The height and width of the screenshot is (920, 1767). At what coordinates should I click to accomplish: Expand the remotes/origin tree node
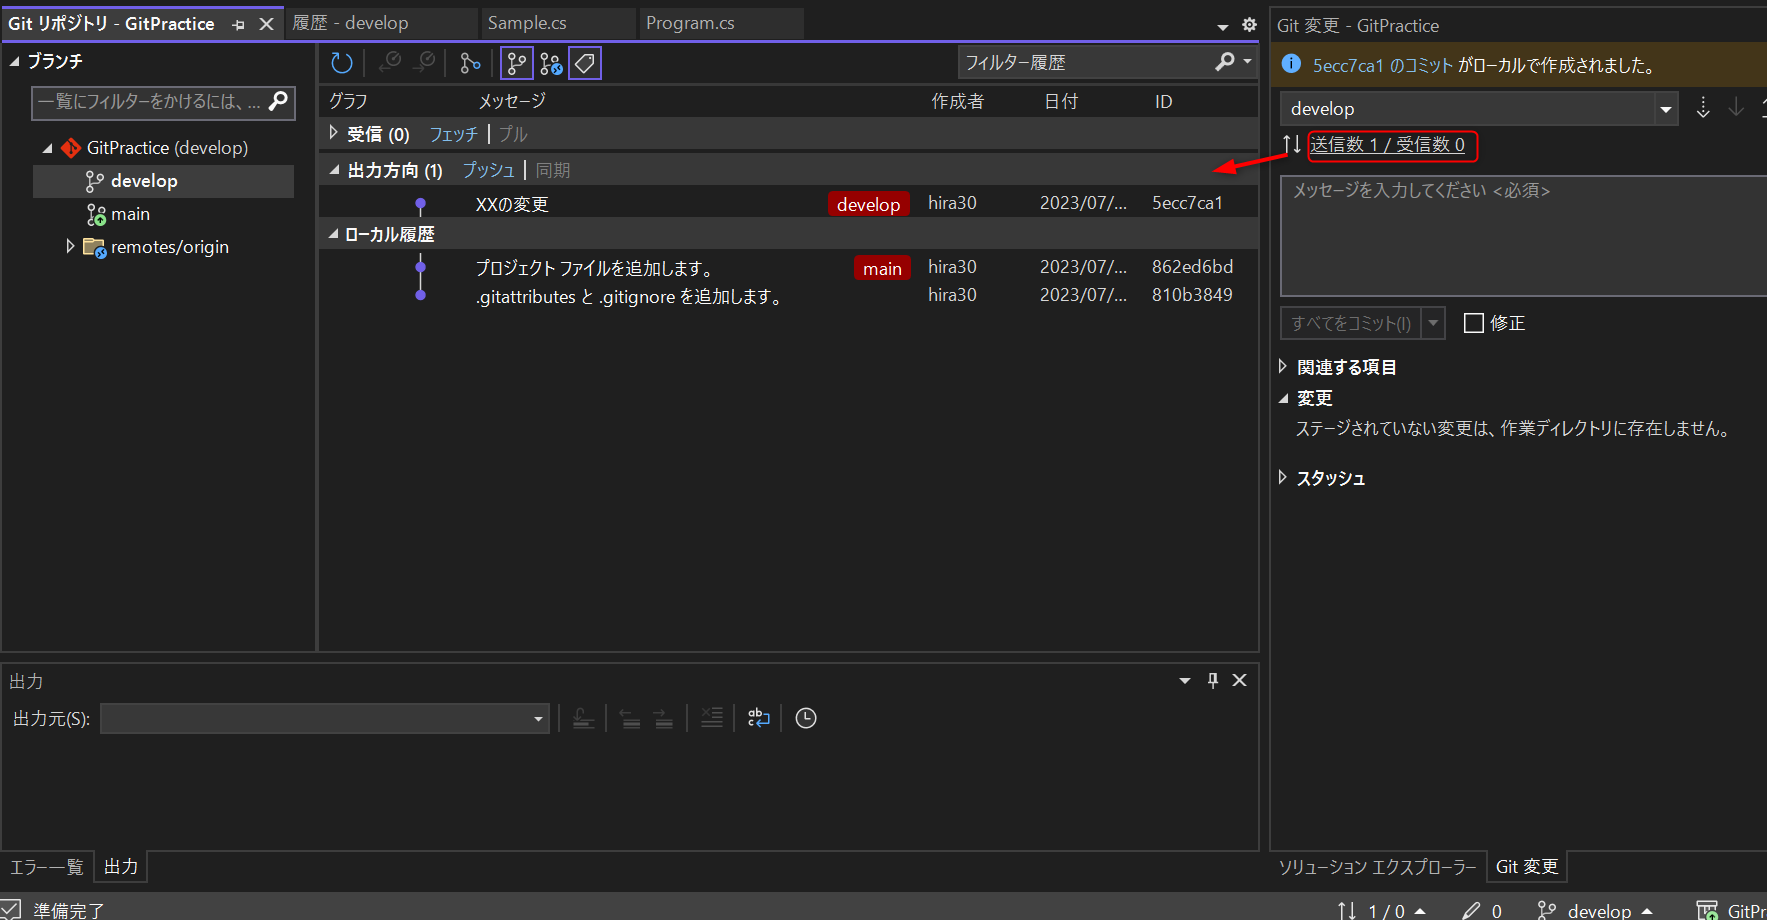70,246
